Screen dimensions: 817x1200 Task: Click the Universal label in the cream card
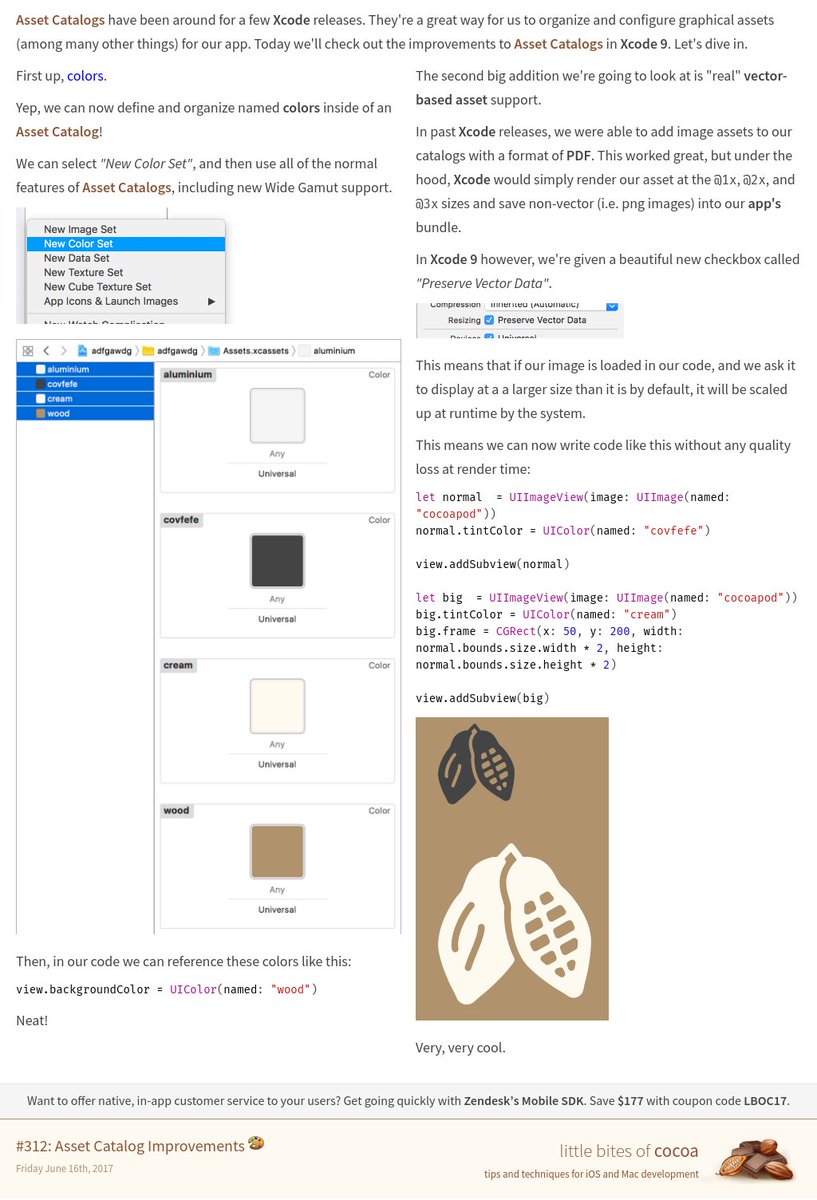click(277, 764)
